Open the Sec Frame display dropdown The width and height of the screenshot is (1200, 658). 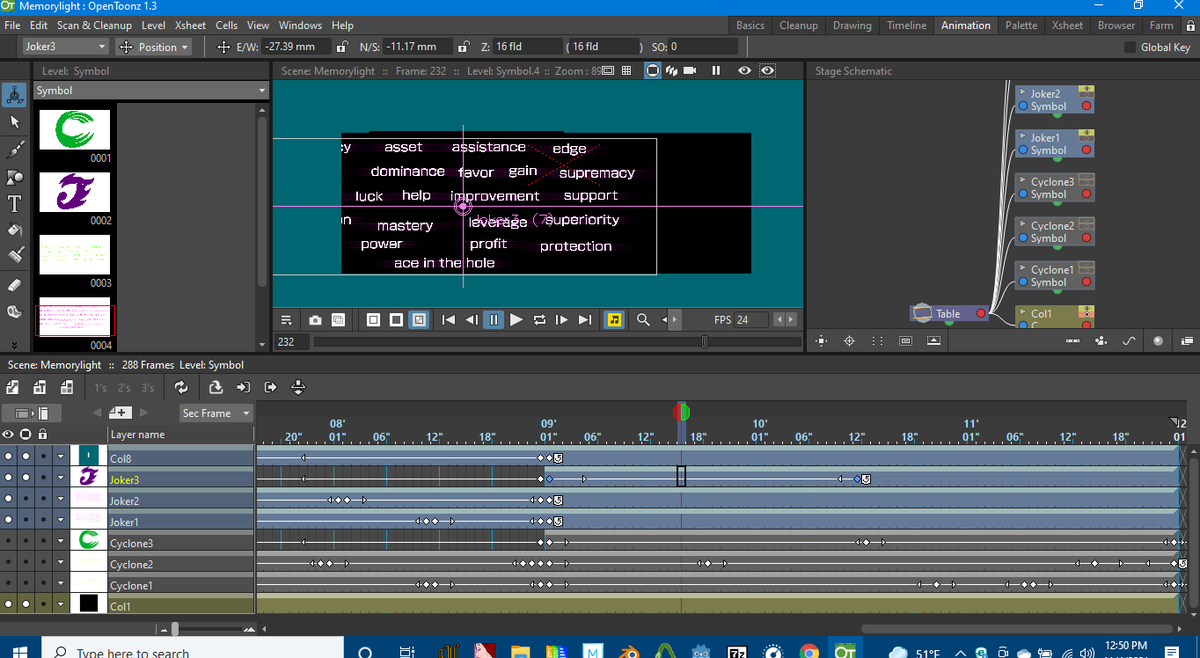[215, 413]
